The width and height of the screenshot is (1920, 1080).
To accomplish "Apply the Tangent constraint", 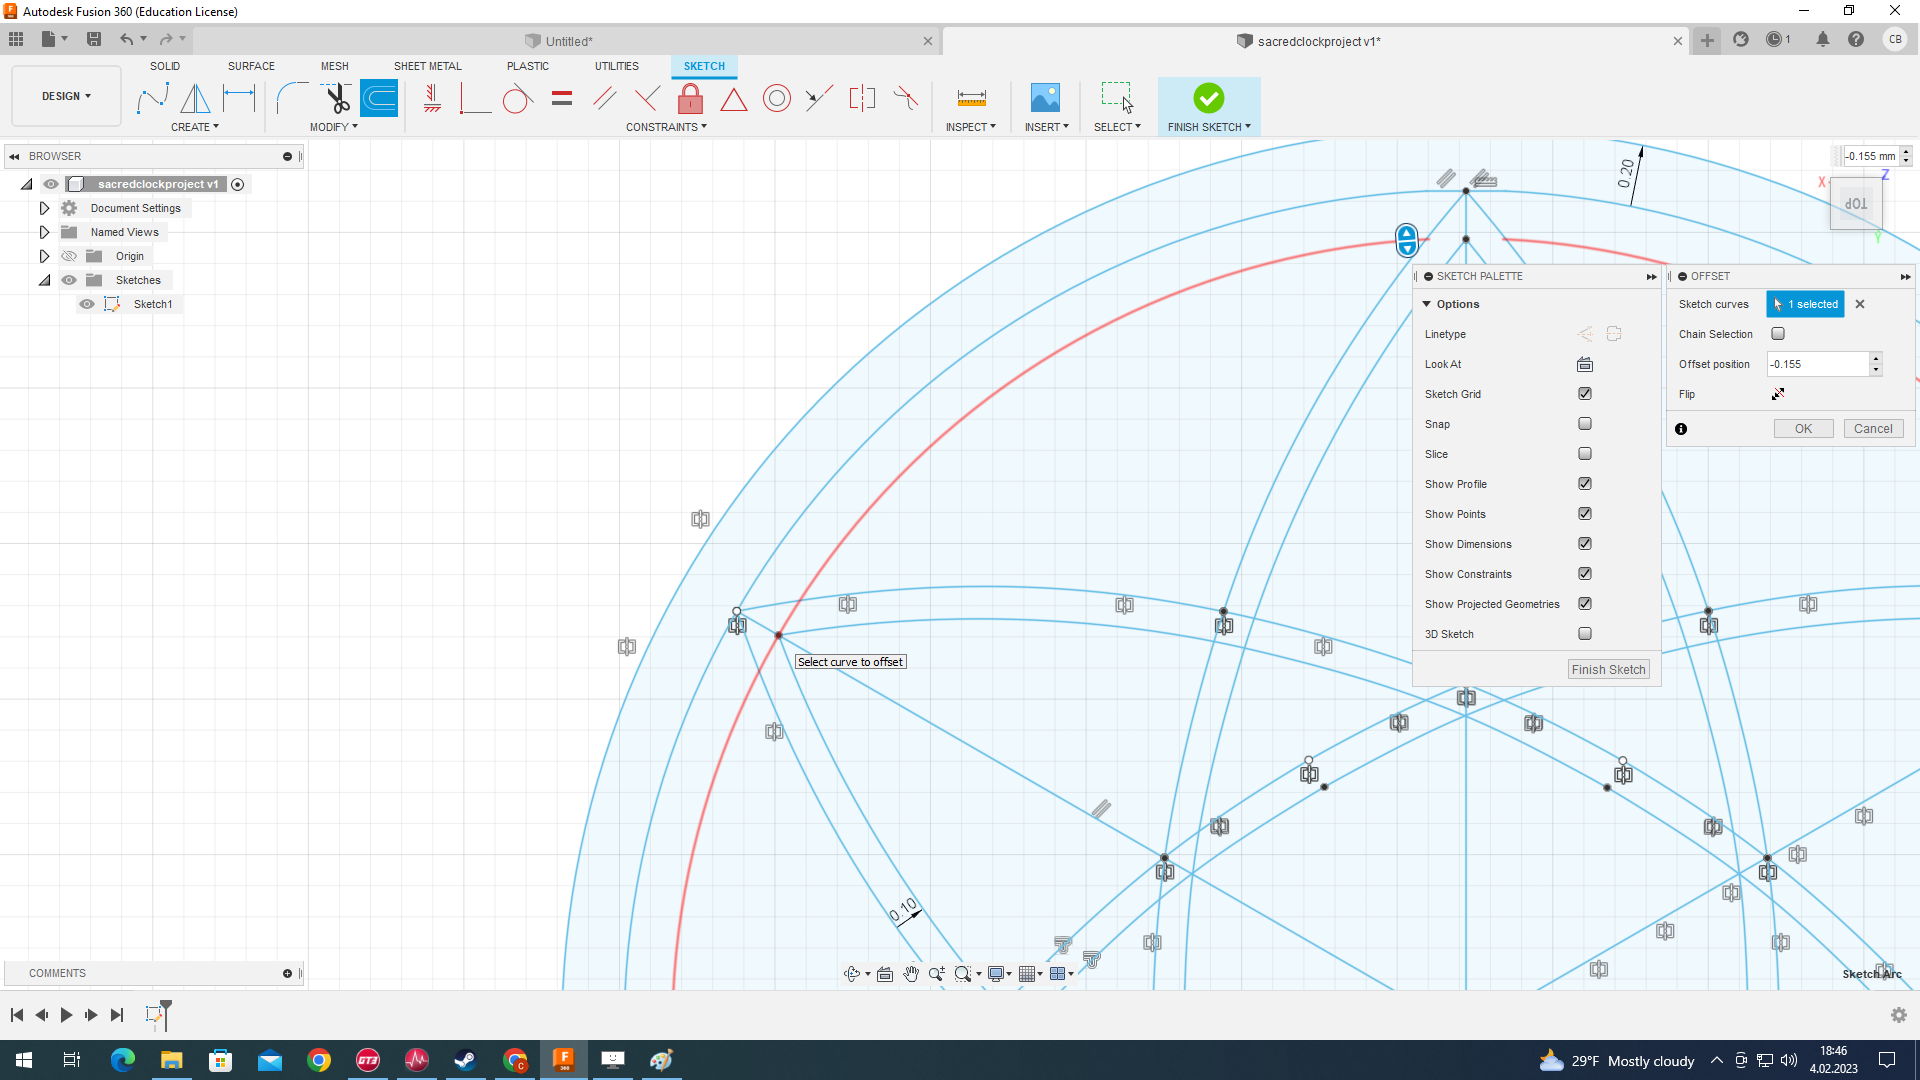I will click(x=517, y=98).
